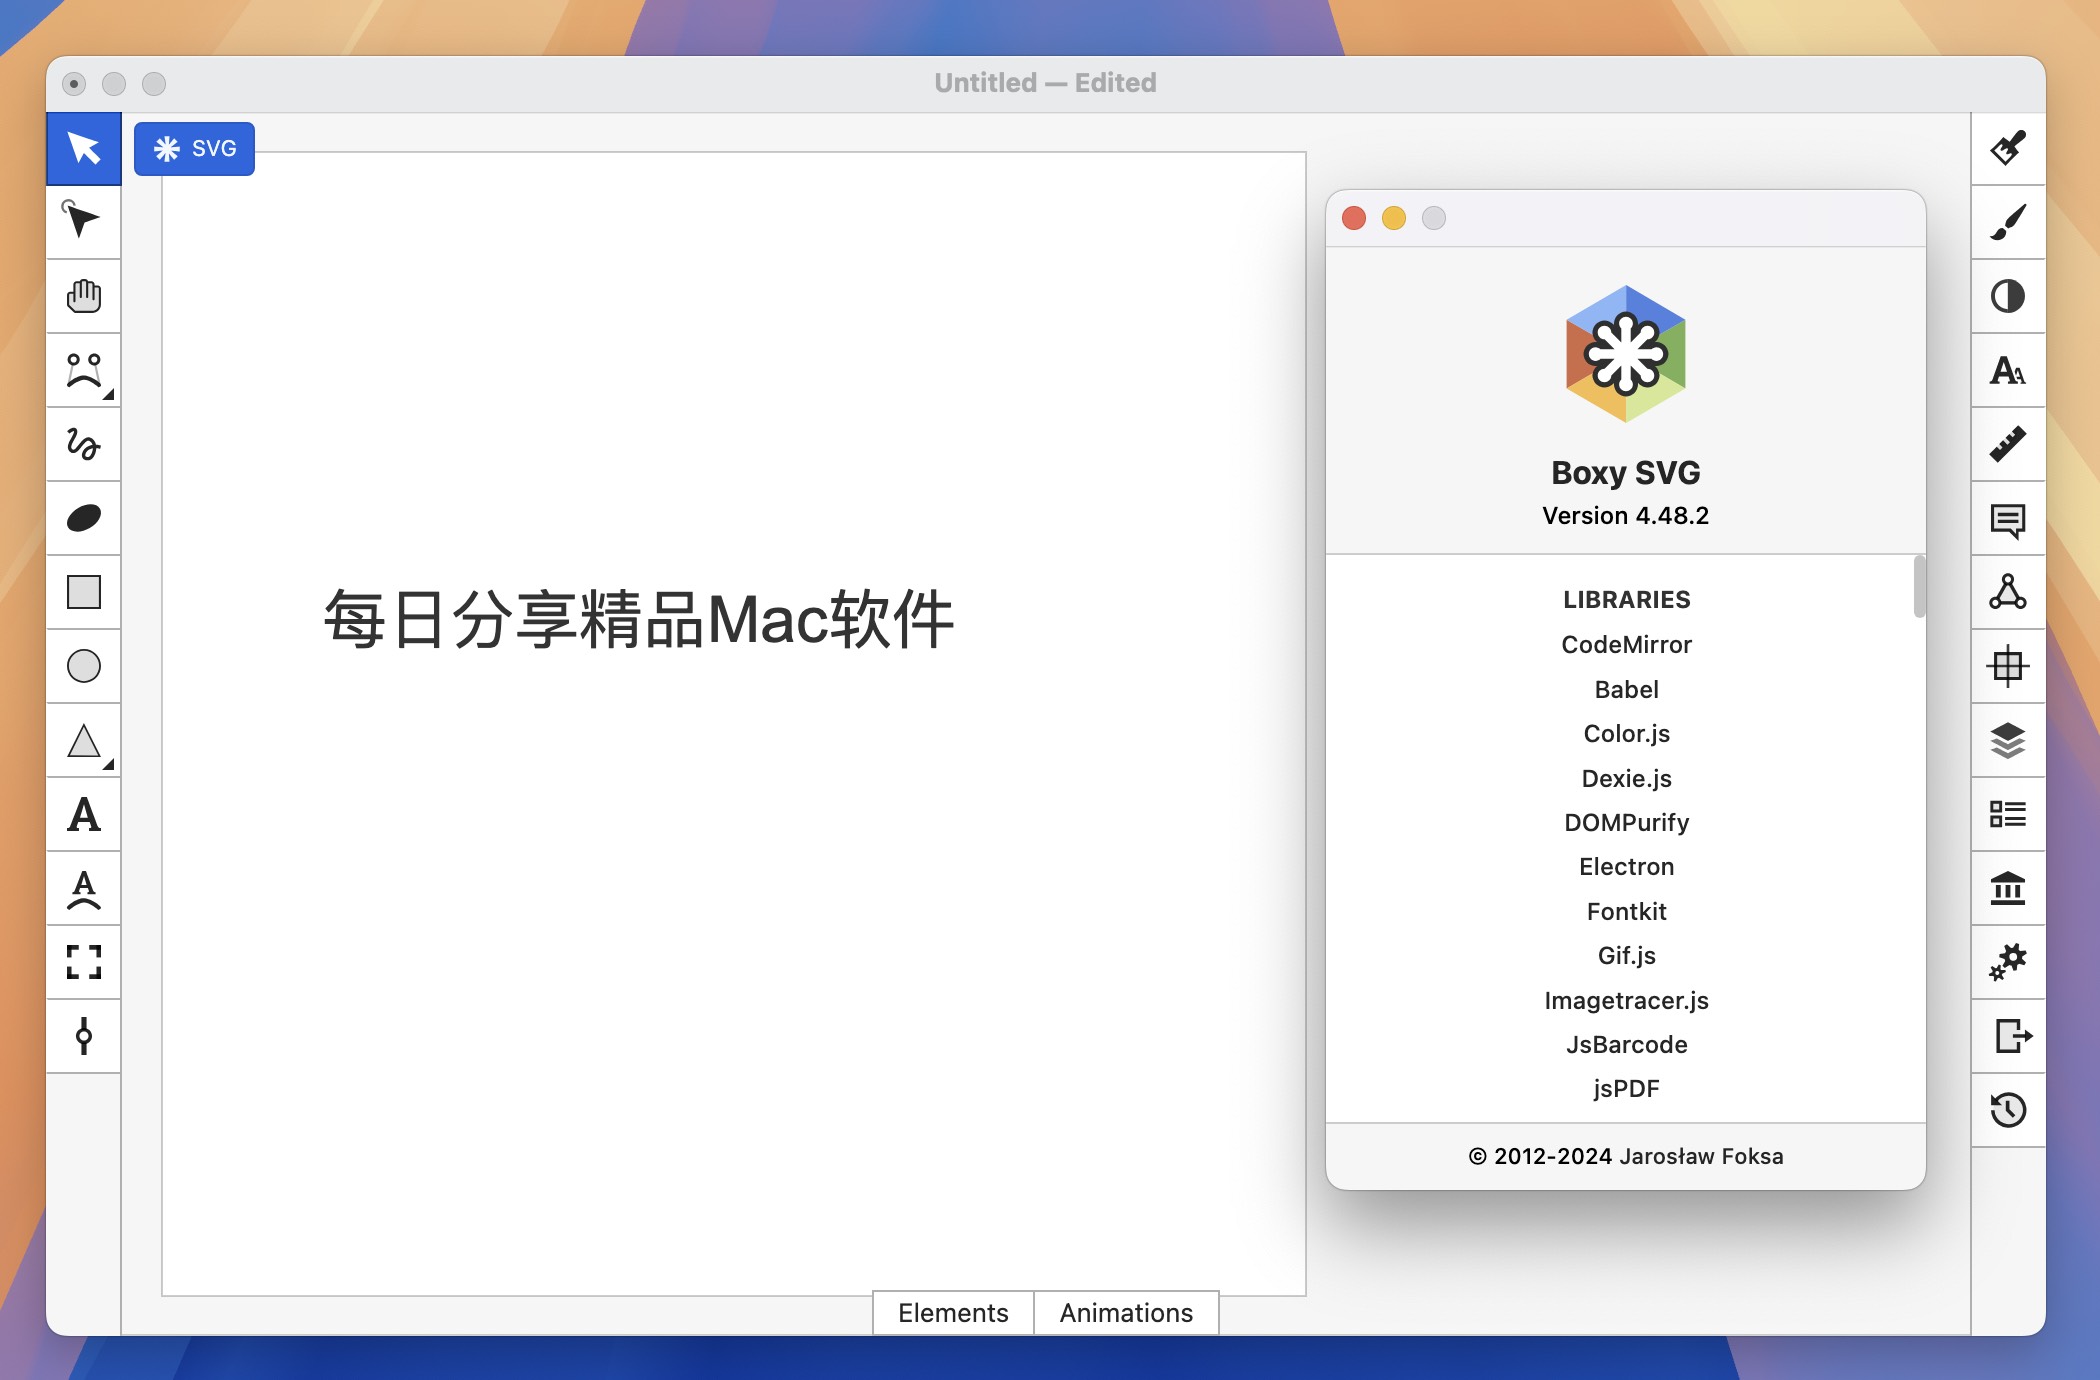Image resolution: width=2100 pixels, height=1380 pixels.
Task: Open the History clock panel
Action: pyautogui.click(x=2008, y=1110)
